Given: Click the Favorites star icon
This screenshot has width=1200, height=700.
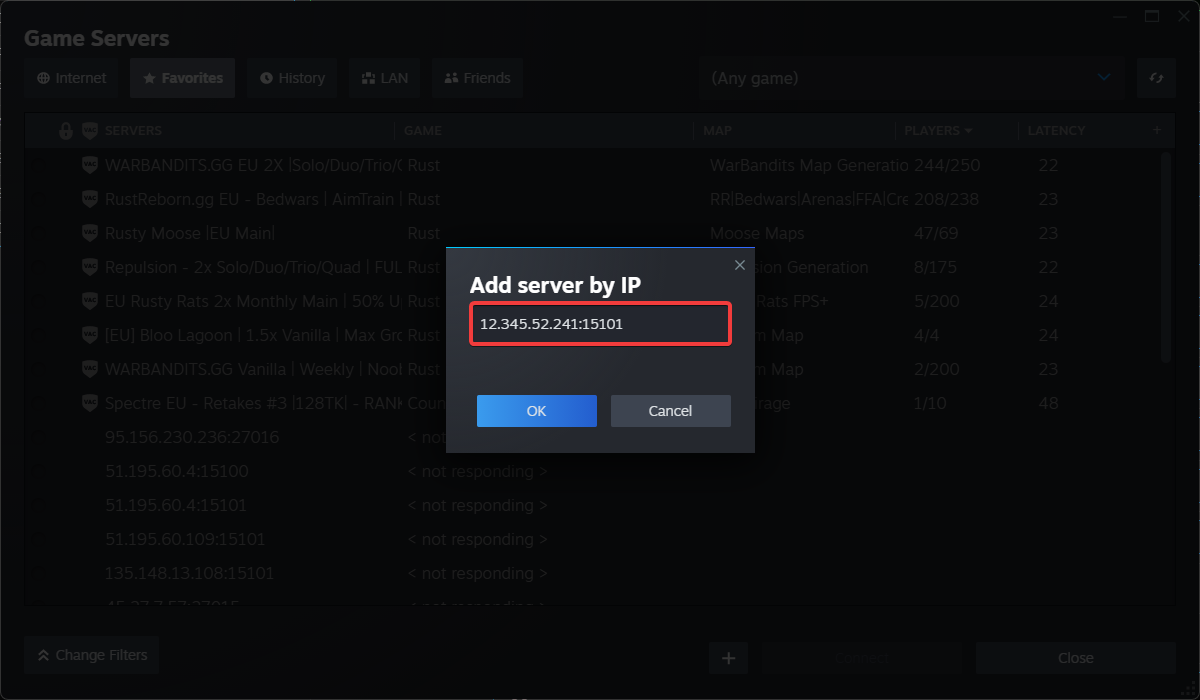Looking at the screenshot, I should 150,78.
